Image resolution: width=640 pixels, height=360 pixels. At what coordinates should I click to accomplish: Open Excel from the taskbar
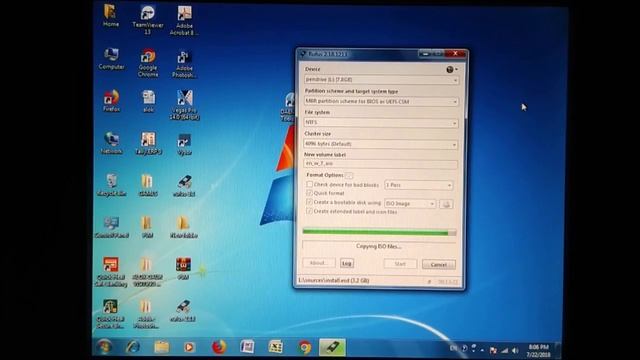pyautogui.click(x=276, y=347)
